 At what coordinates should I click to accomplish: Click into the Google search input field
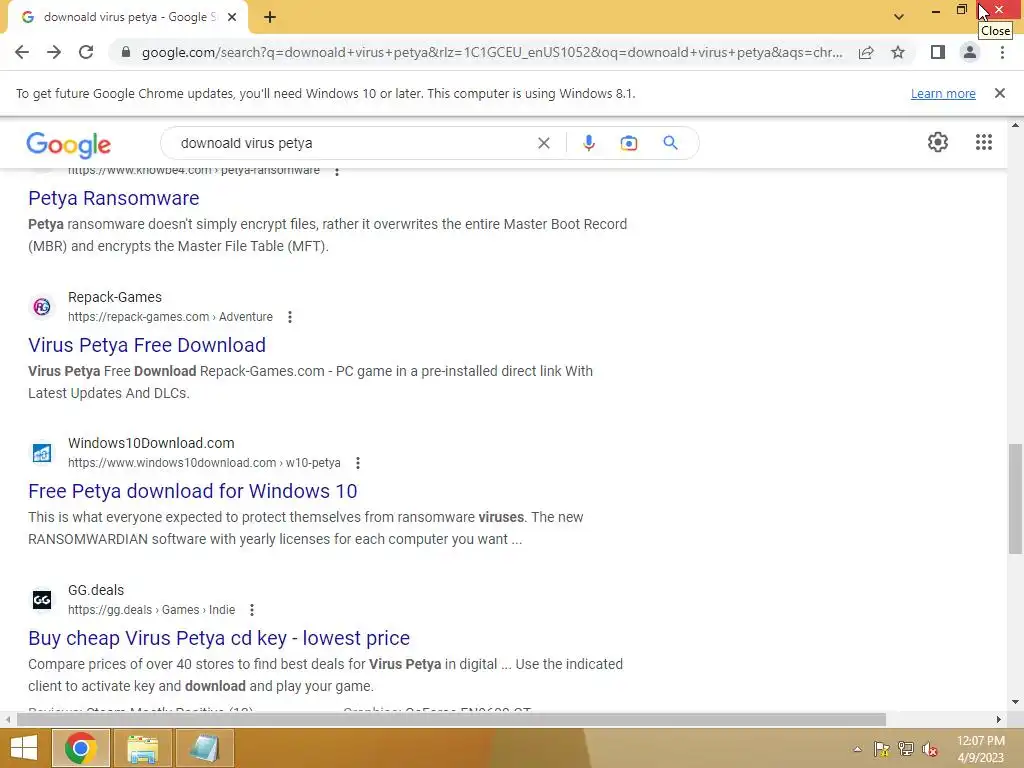click(353, 143)
